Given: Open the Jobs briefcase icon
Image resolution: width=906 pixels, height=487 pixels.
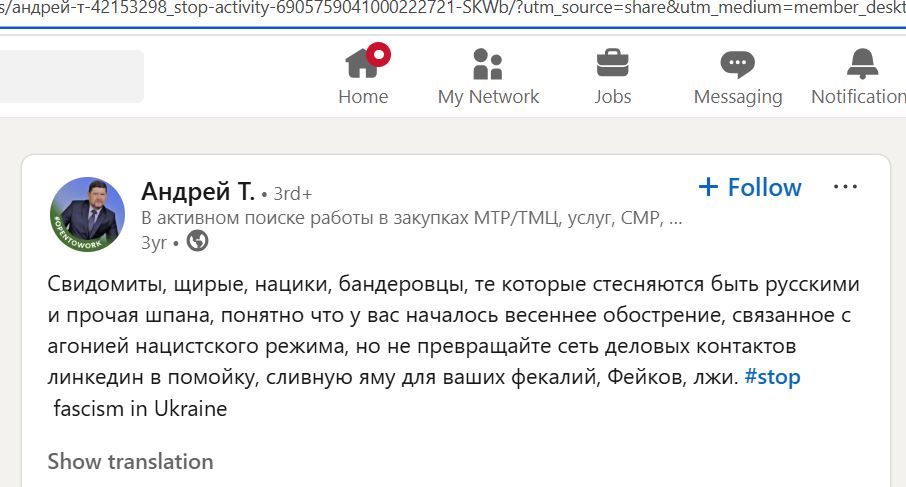Looking at the screenshot, I should (612, 64).
